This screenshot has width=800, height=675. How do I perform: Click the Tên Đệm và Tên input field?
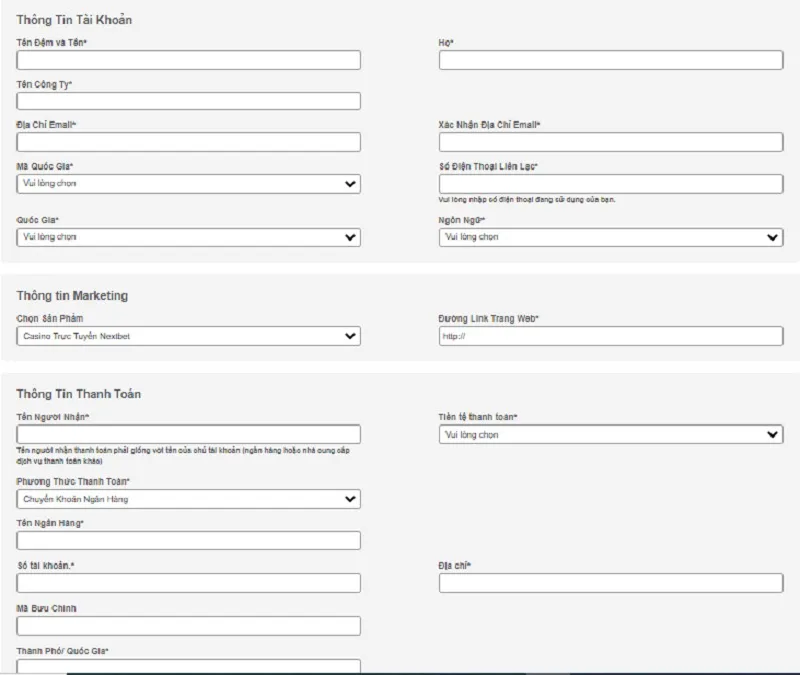tap(188, 61)
